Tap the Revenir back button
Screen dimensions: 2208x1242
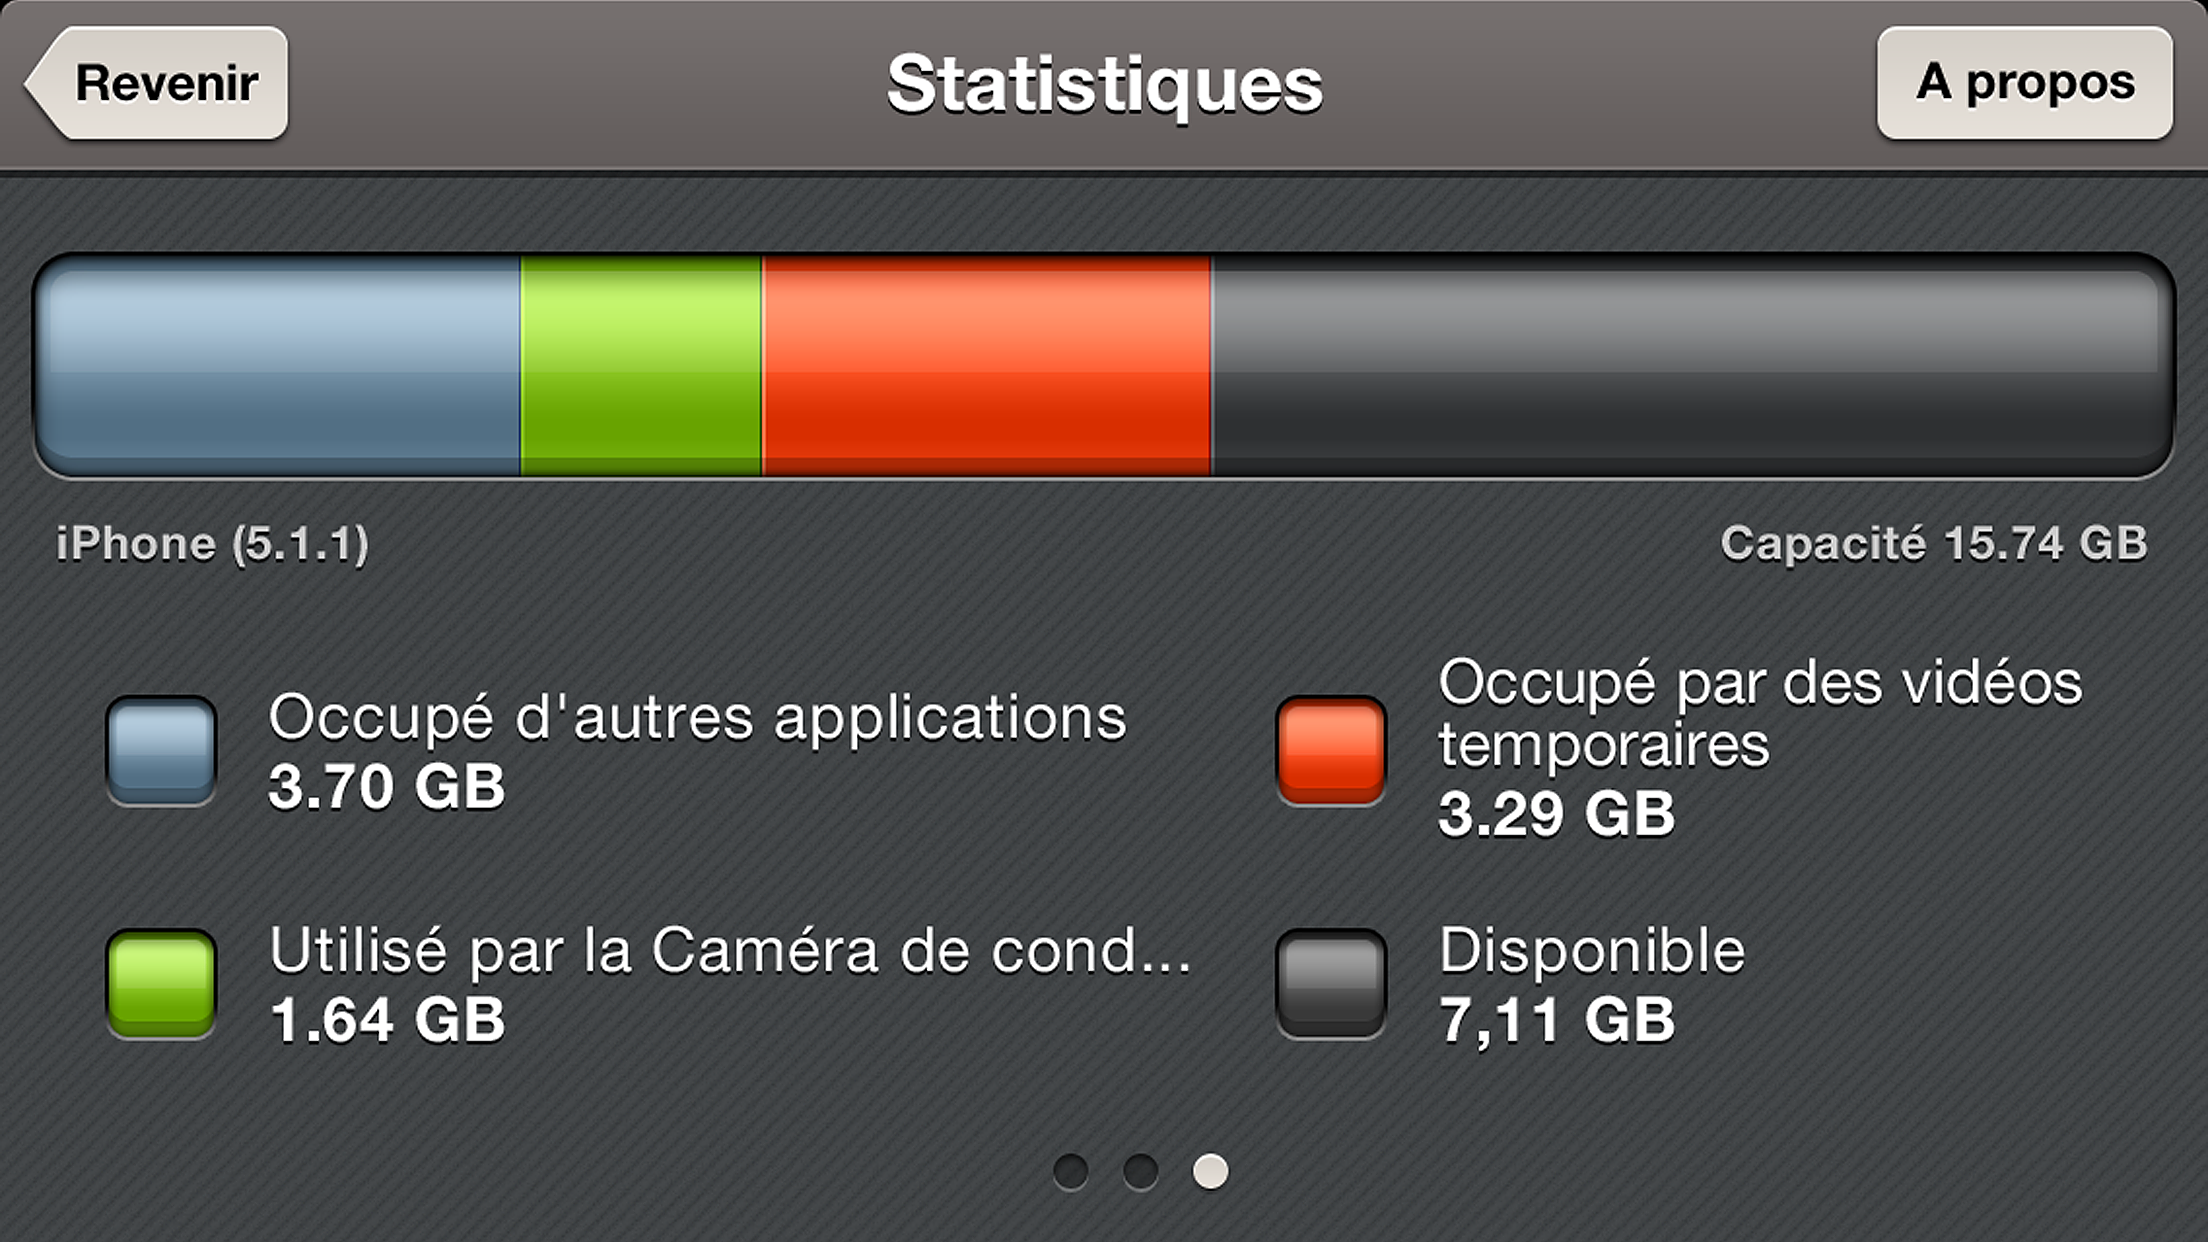[160, 83]
